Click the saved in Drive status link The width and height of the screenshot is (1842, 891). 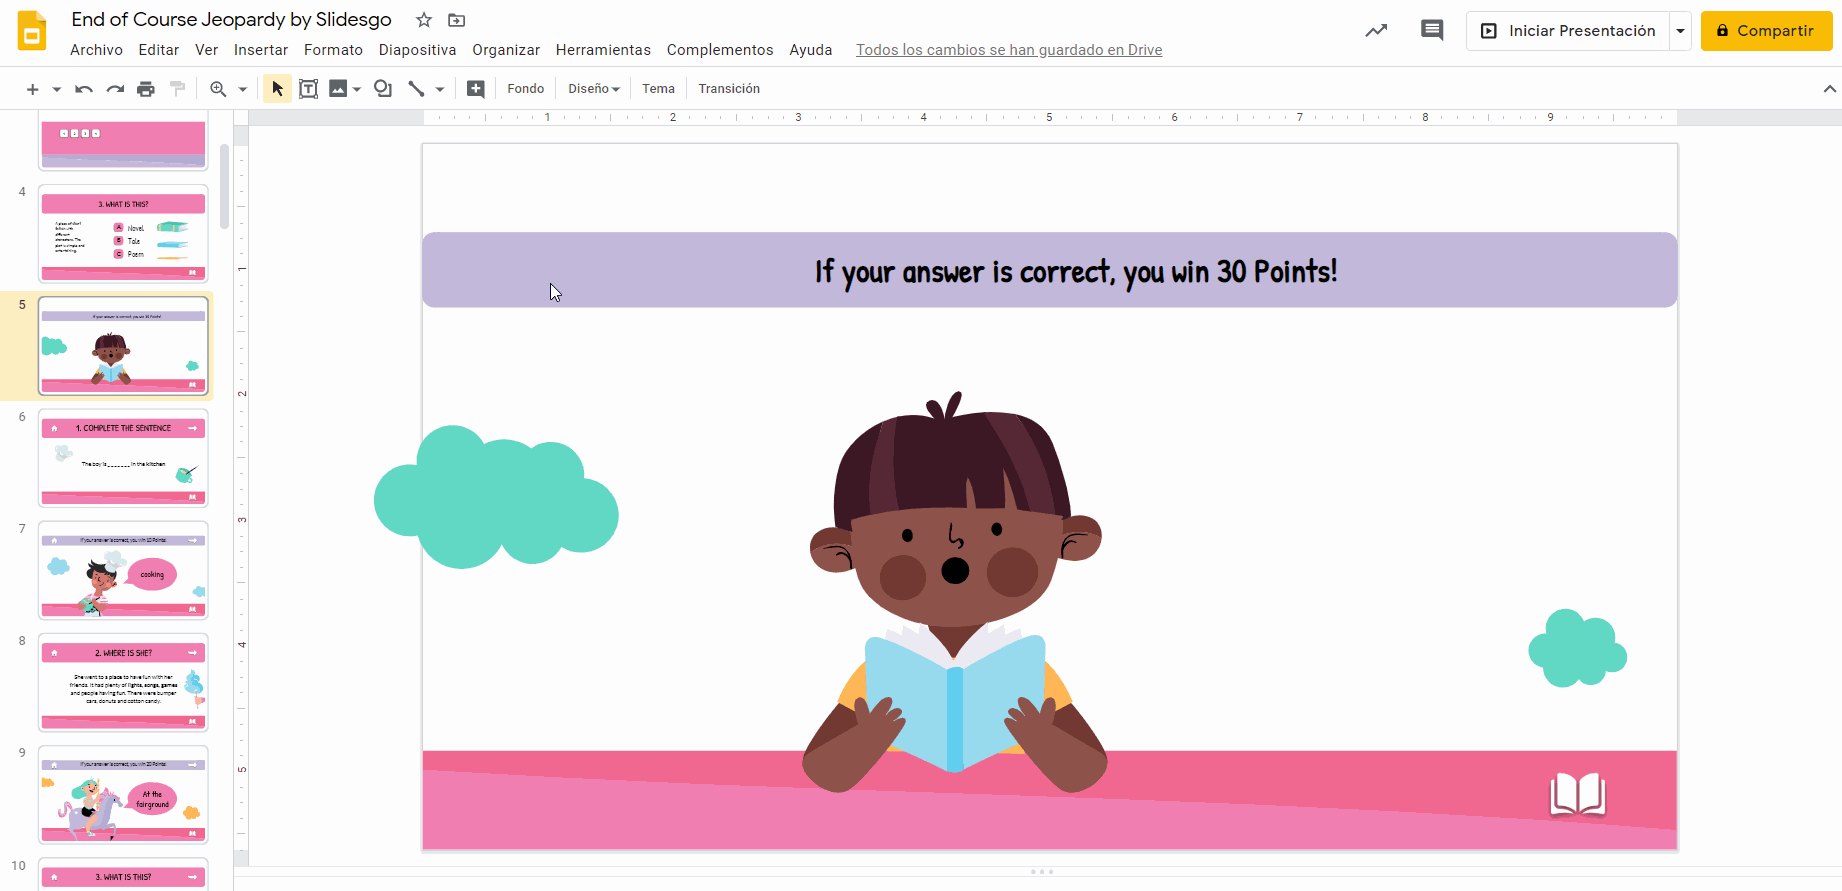pos(1009,50)
